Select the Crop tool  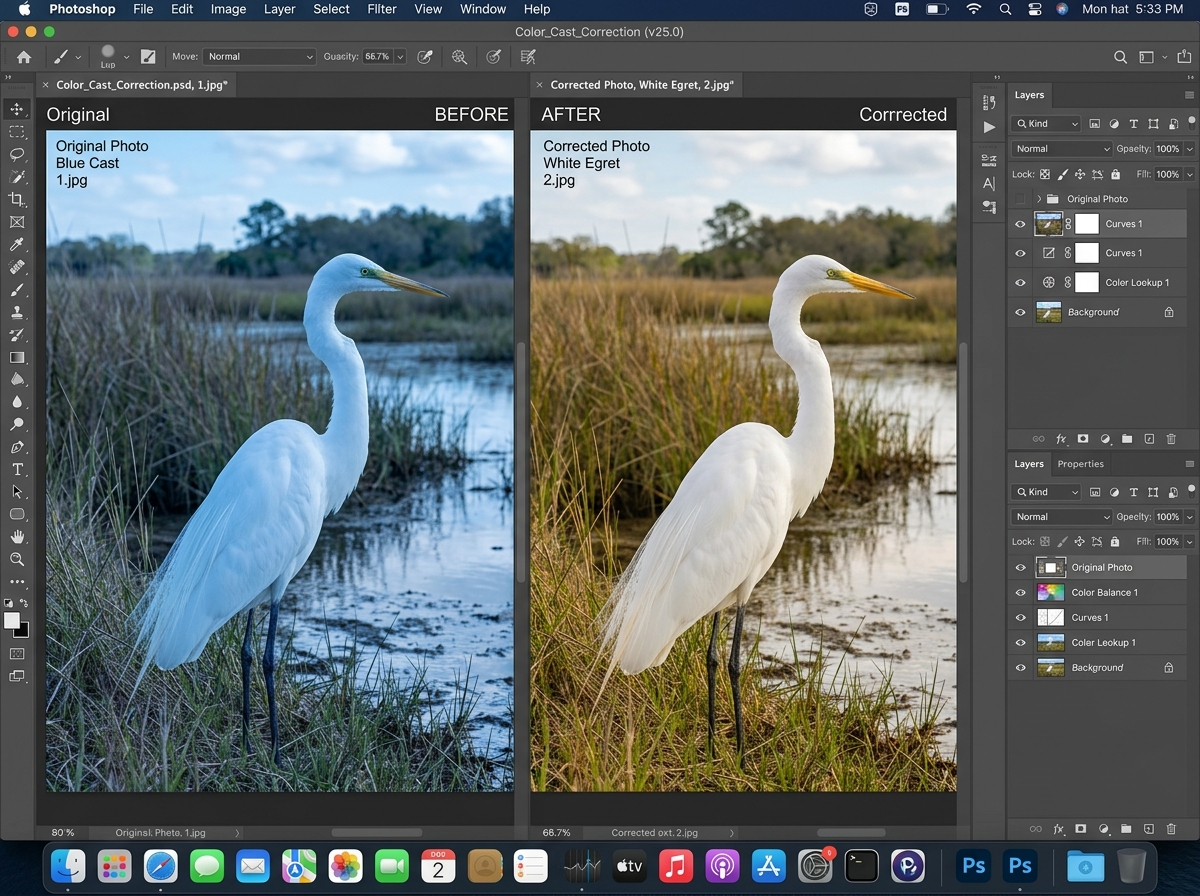coord(16,199)
